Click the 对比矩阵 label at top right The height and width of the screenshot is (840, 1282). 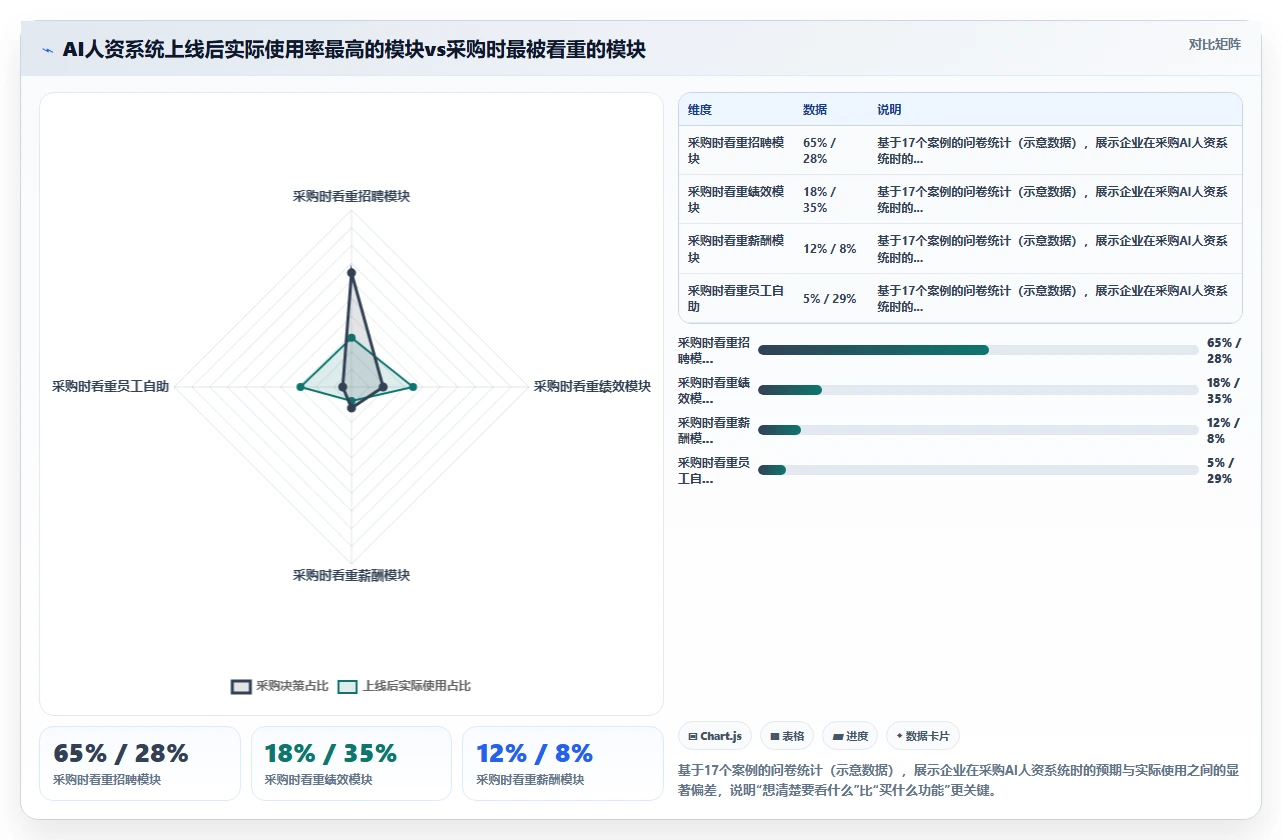pos(1214,44)
